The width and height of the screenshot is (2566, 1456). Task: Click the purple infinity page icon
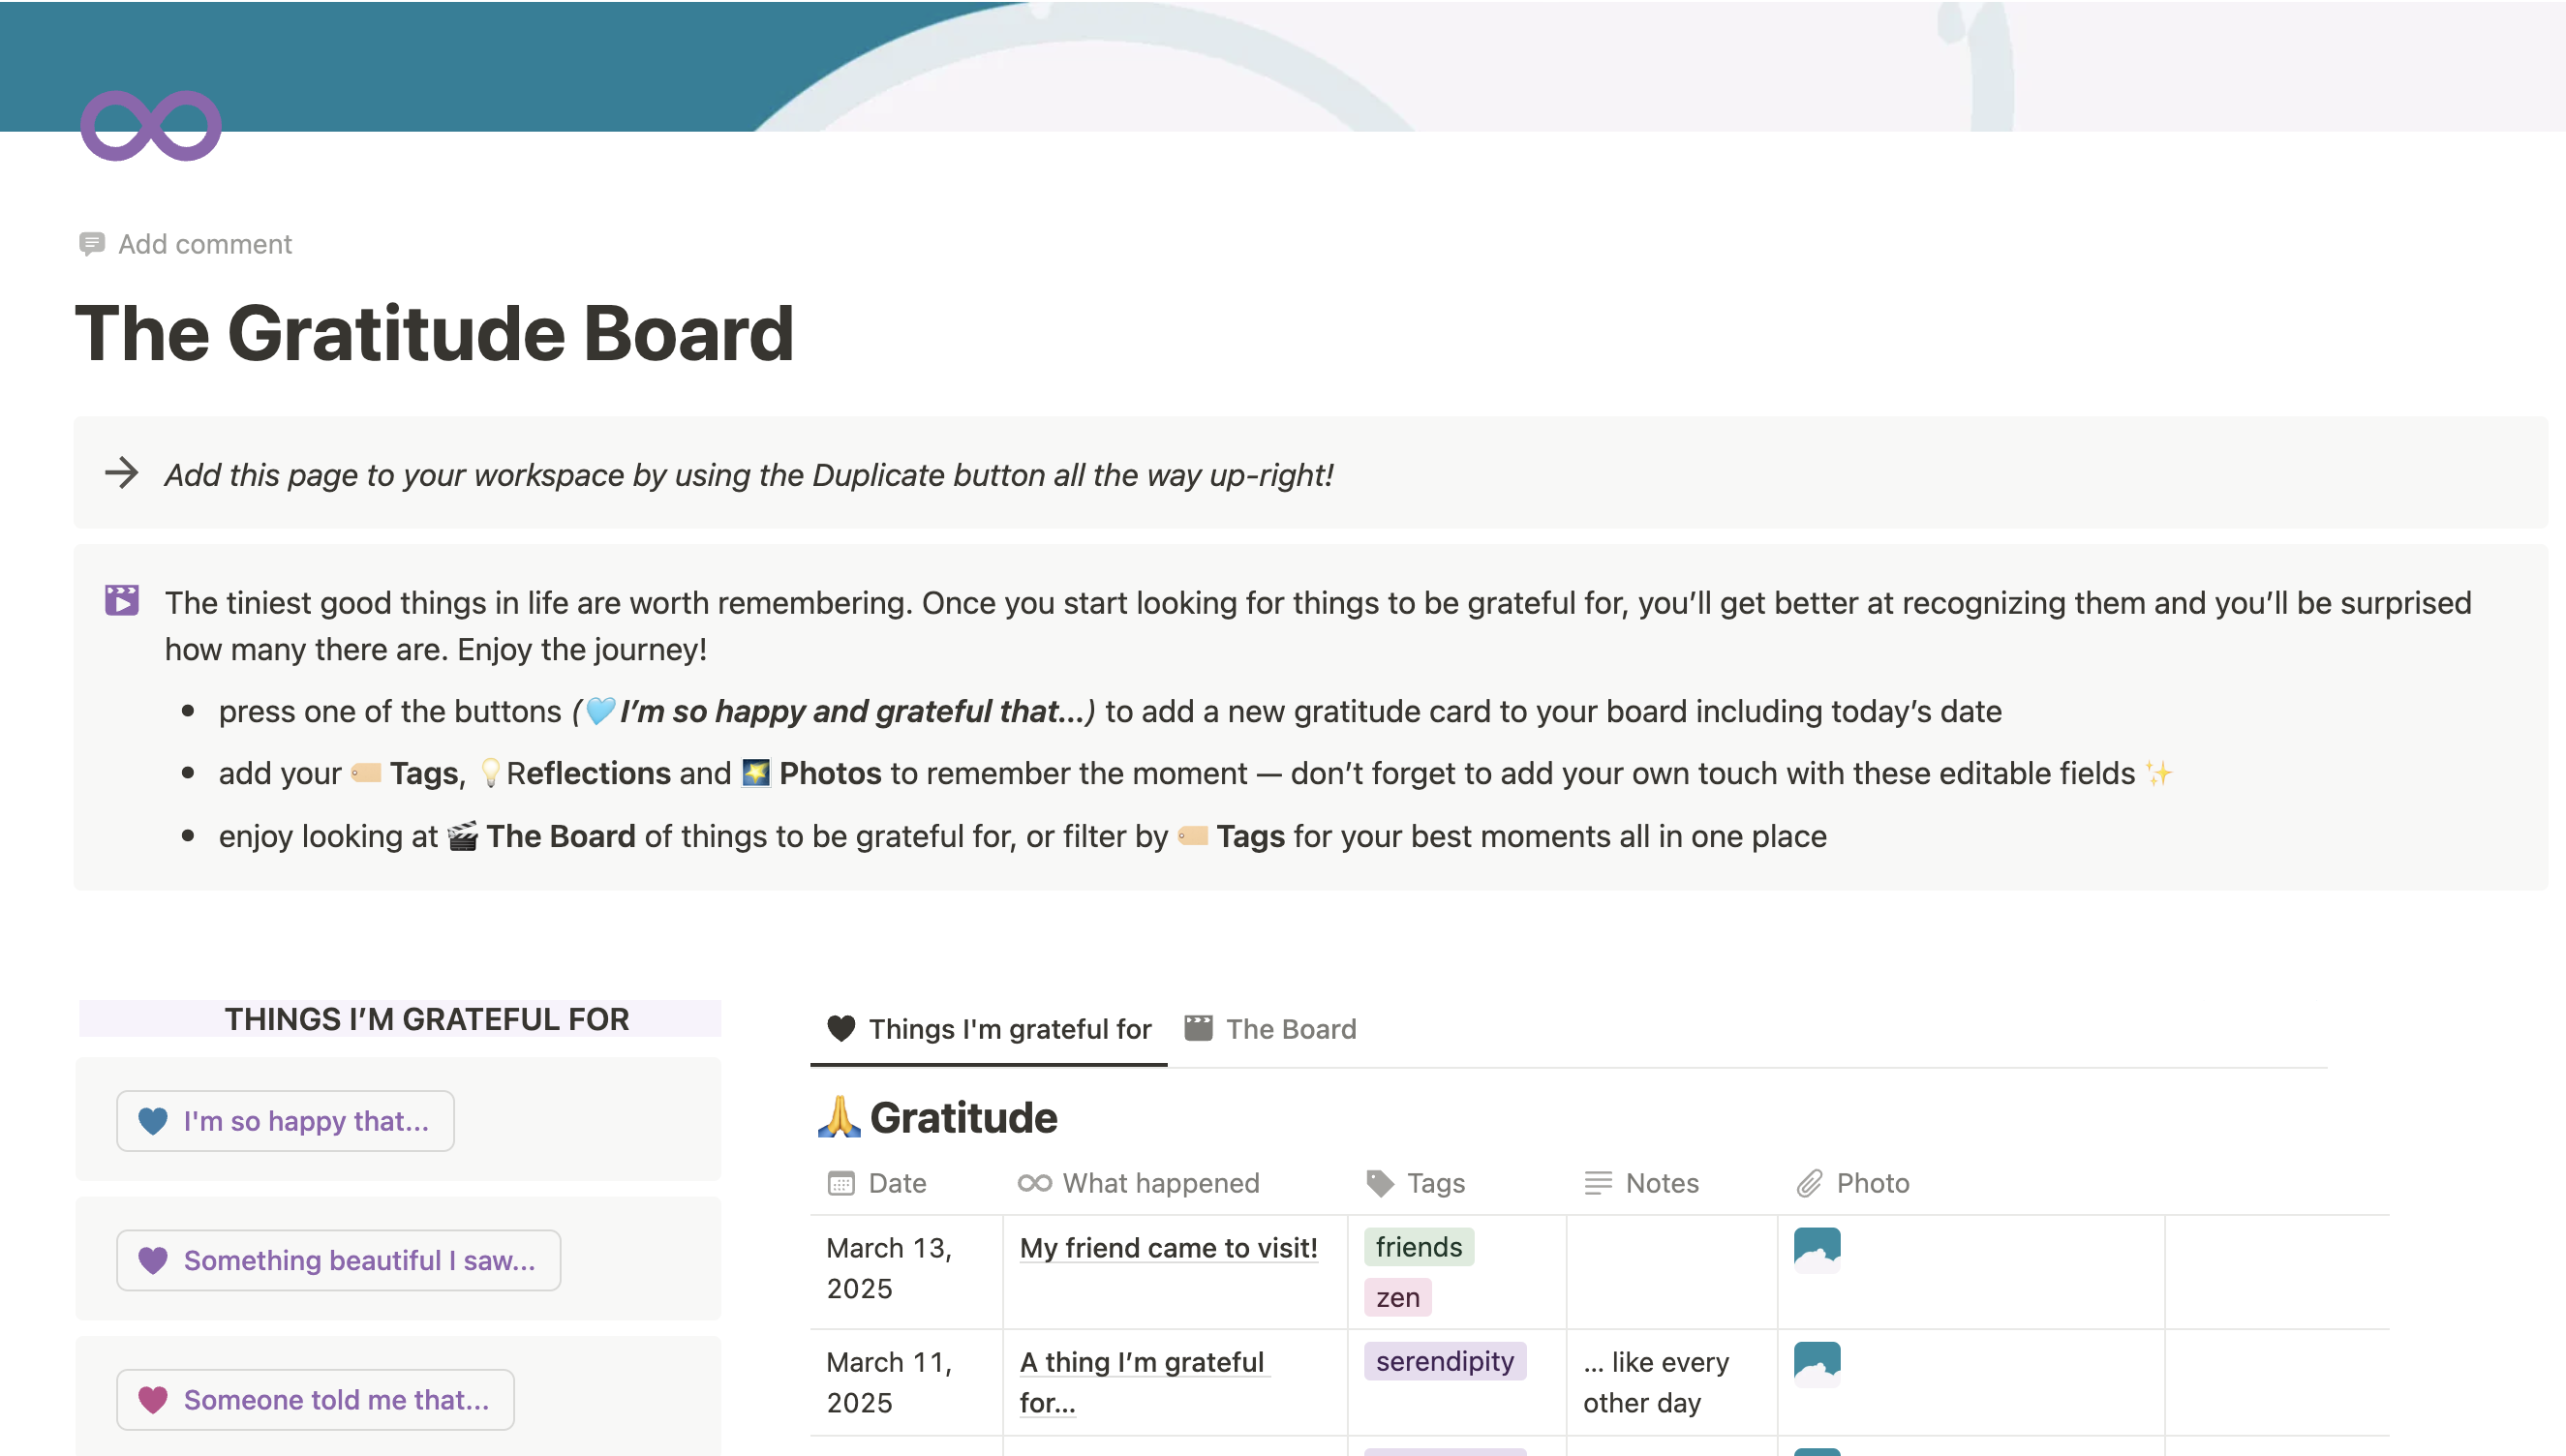[151, 126]
